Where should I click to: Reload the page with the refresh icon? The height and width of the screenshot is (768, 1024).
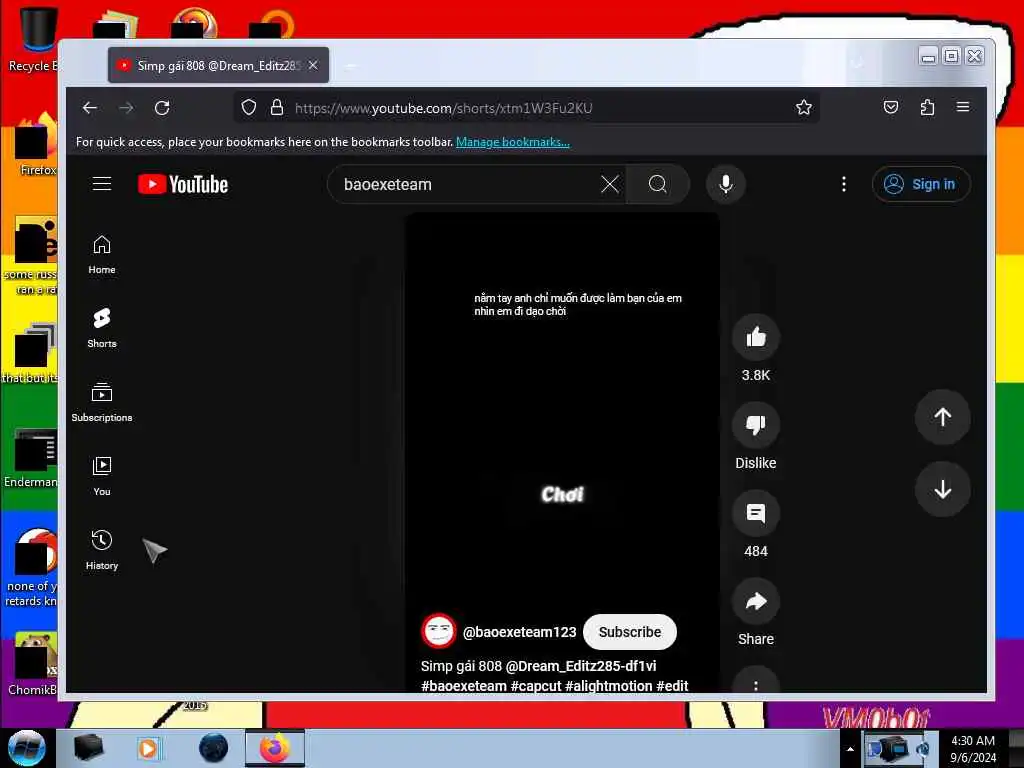pos(162,108)
